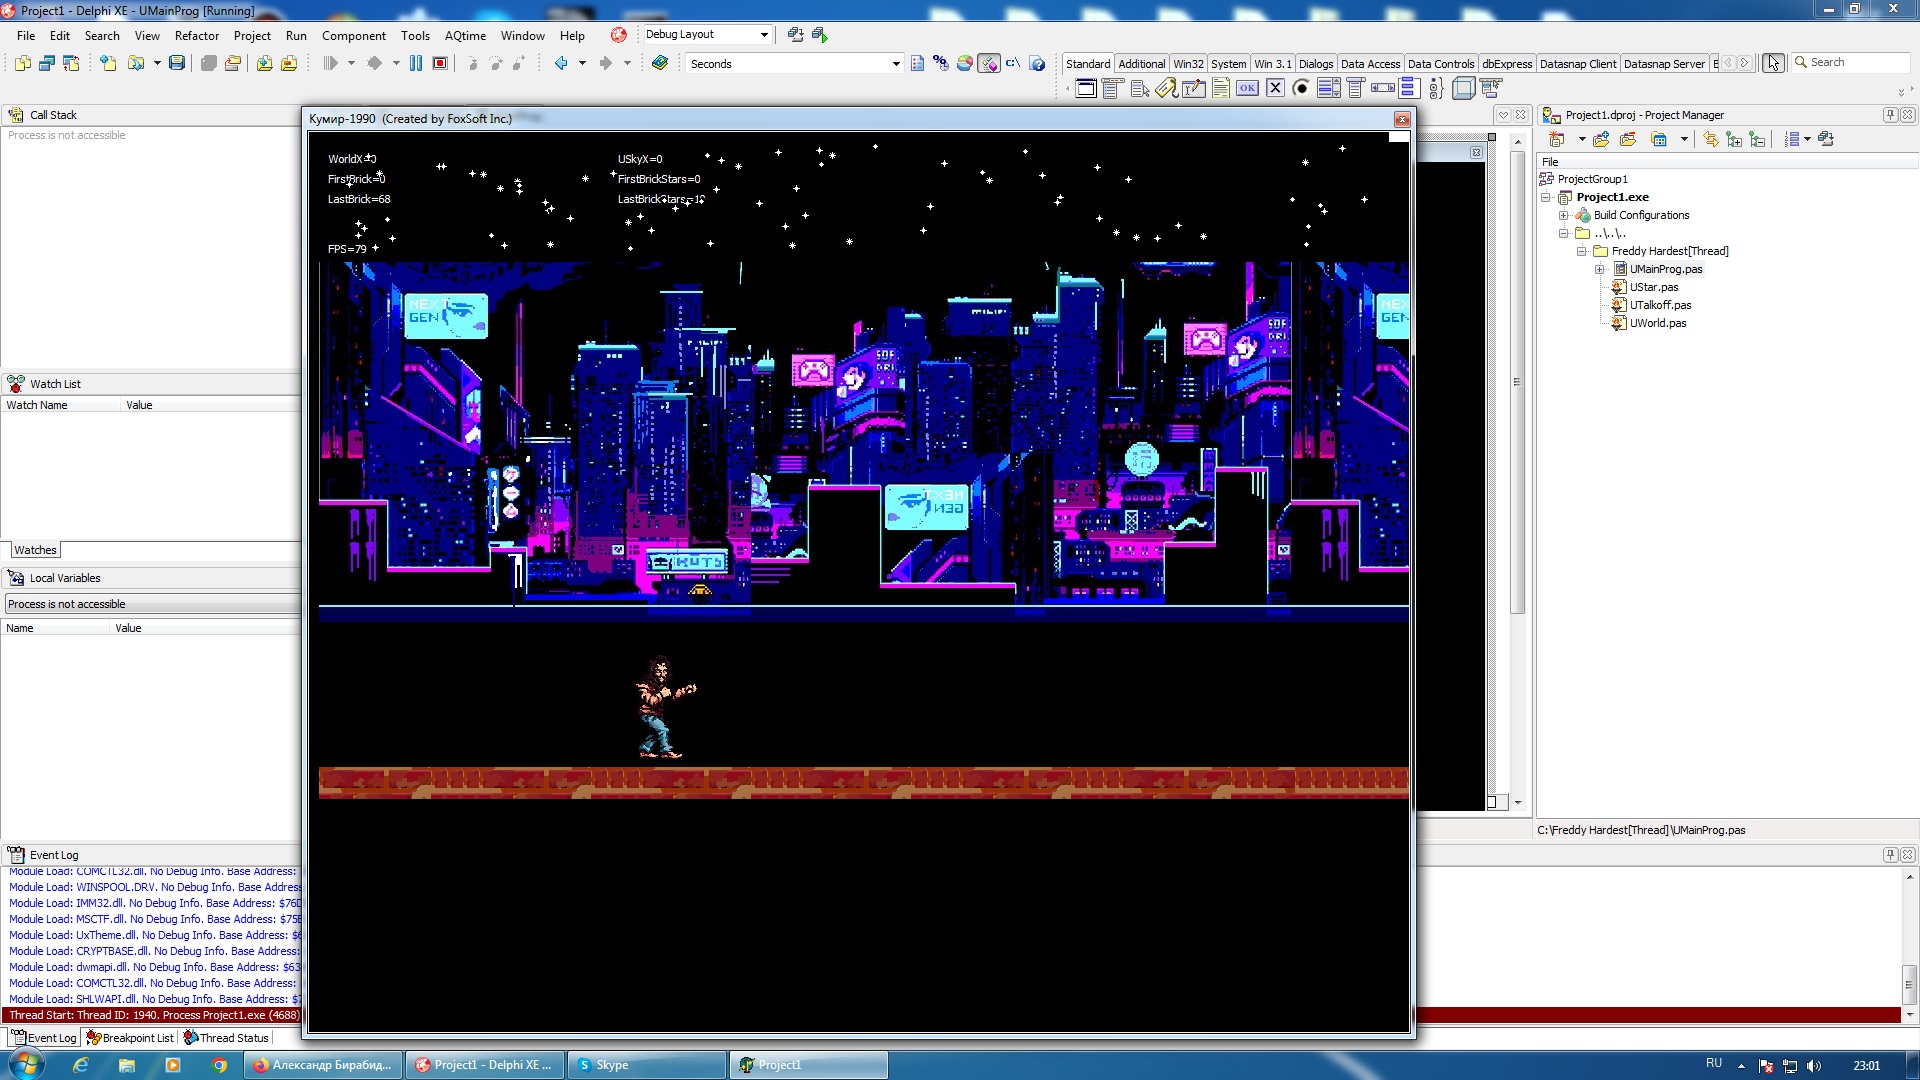The width and height of the screenshot is (1920, 1080).
Task: Switch to the Thread Status tab
Action: point(226,1038)
